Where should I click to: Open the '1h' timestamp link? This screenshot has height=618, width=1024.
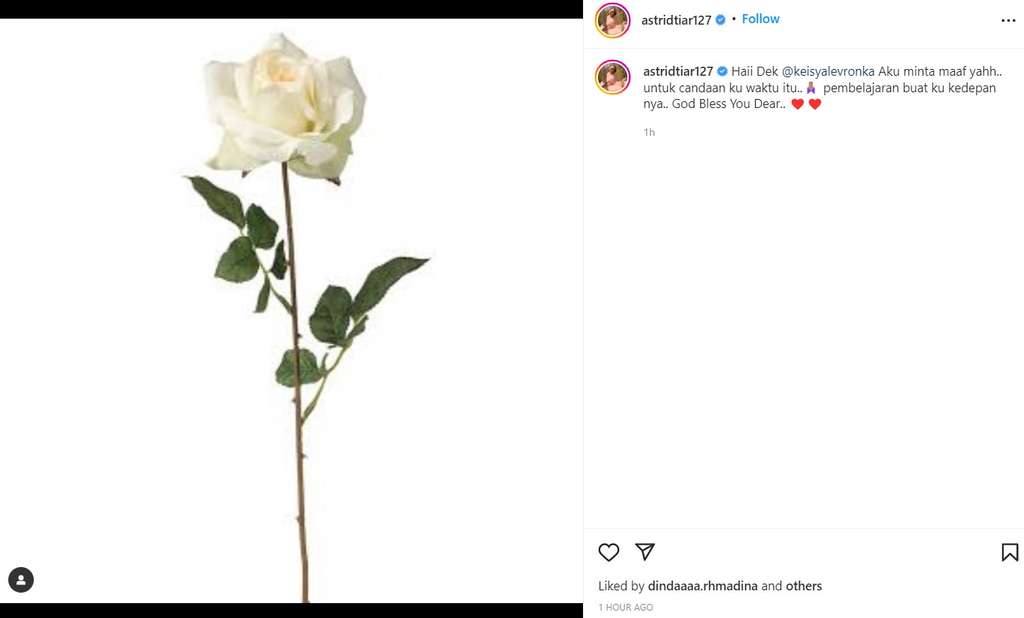click(x=647, y=131)
